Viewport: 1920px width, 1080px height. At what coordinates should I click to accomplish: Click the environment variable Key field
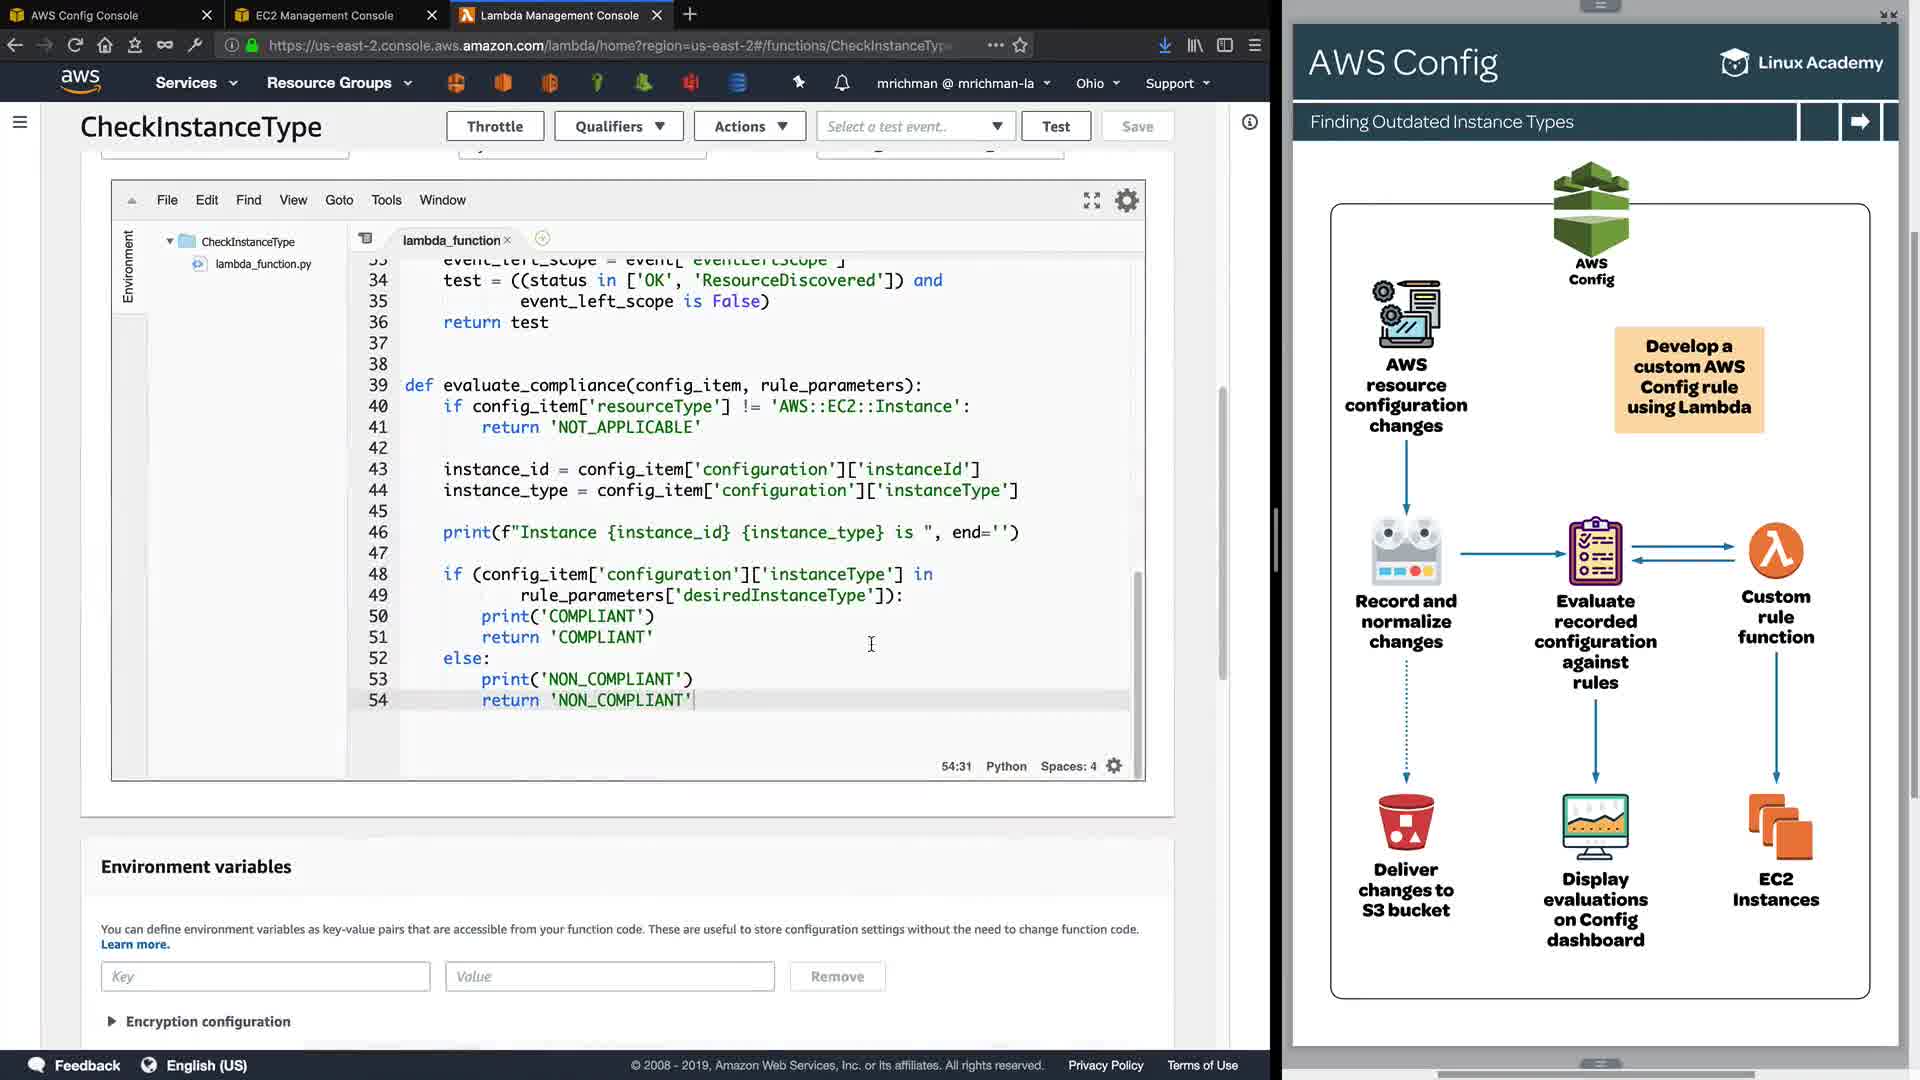click(265, 976)
